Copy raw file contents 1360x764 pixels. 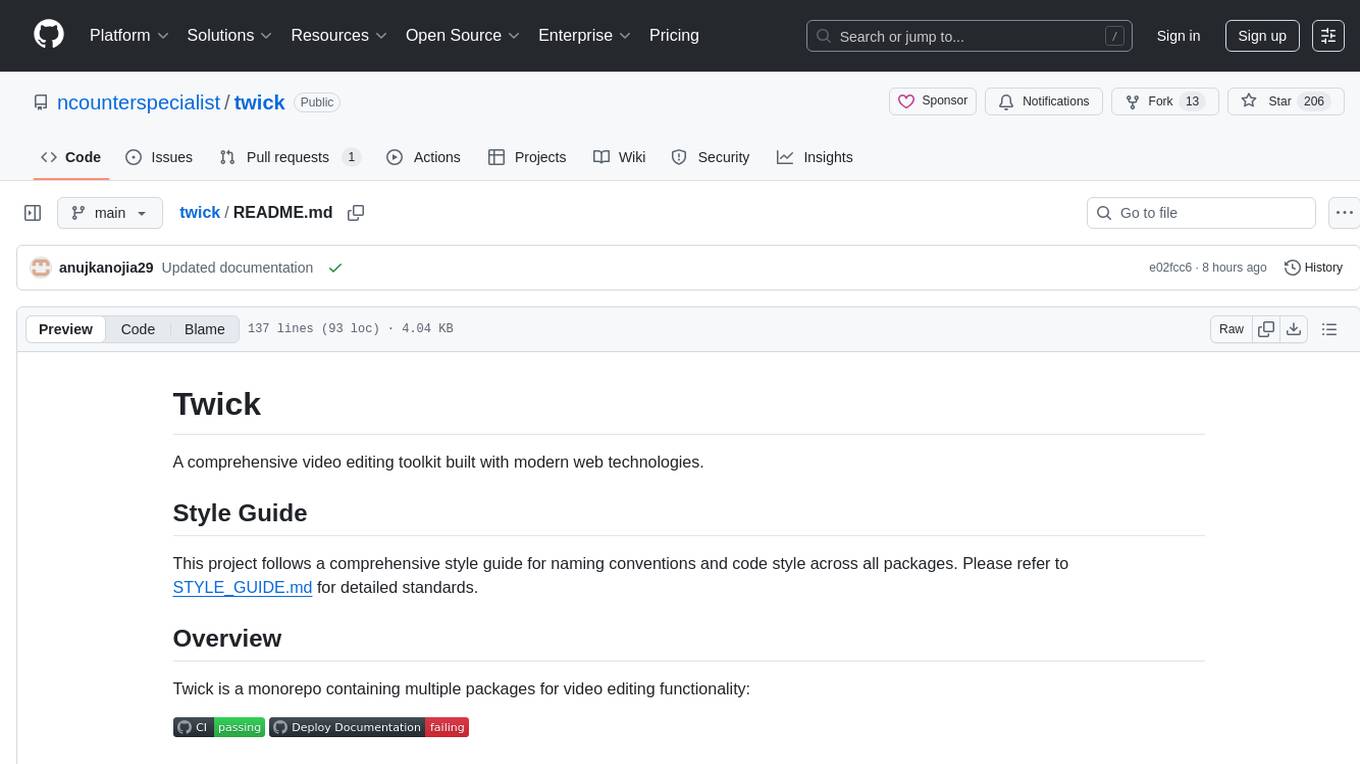tap(1267, 329)
